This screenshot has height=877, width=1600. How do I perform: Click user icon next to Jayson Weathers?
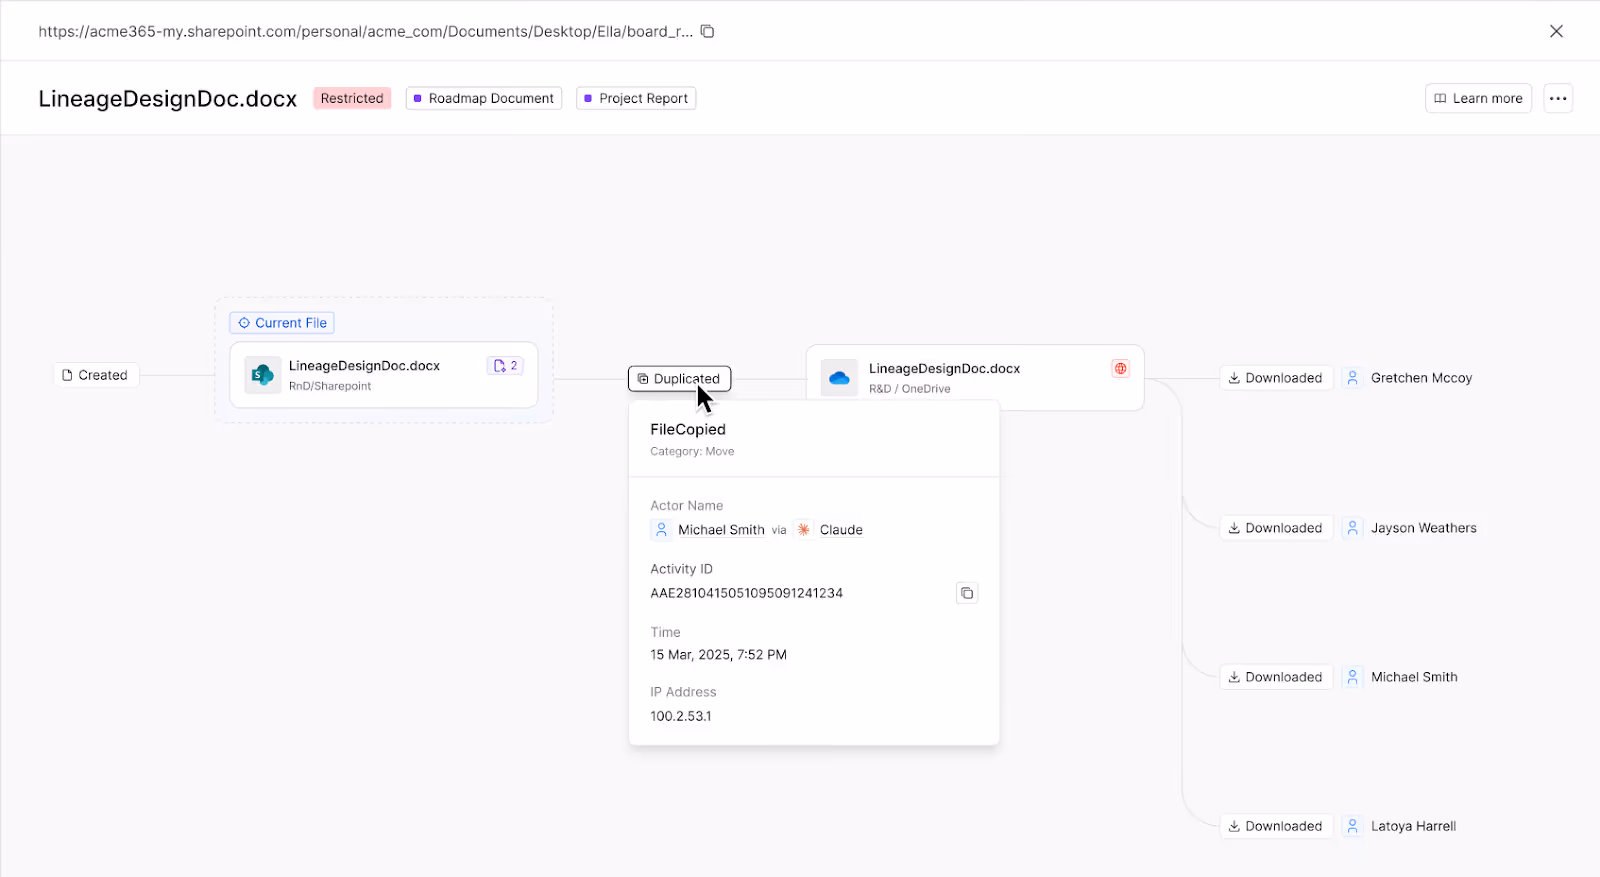point(1352,528)
